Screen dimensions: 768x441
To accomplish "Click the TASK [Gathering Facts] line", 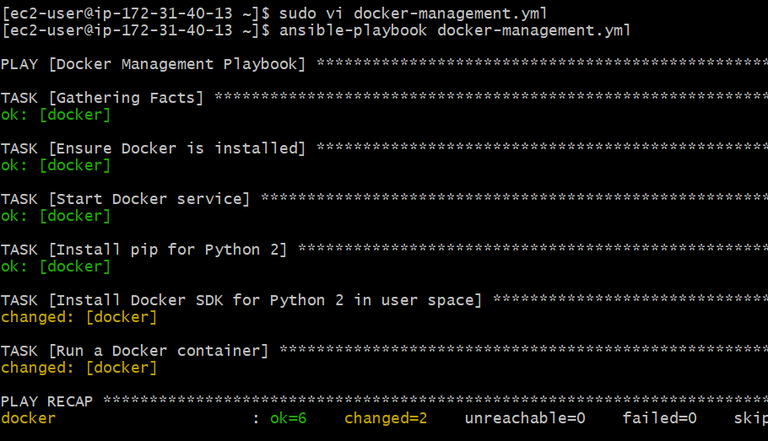I will click(x=103, y=98).
